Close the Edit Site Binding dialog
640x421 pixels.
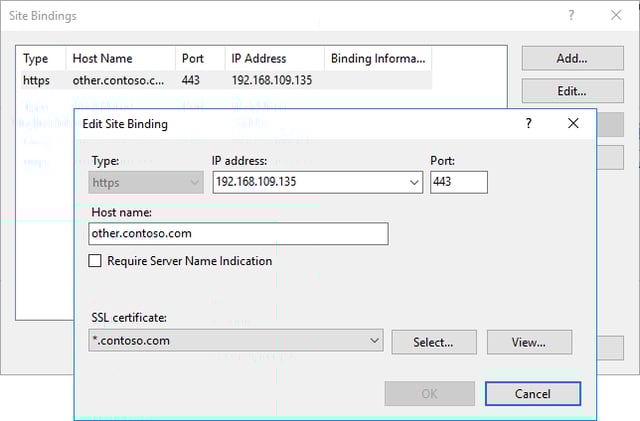pos(573,124)
